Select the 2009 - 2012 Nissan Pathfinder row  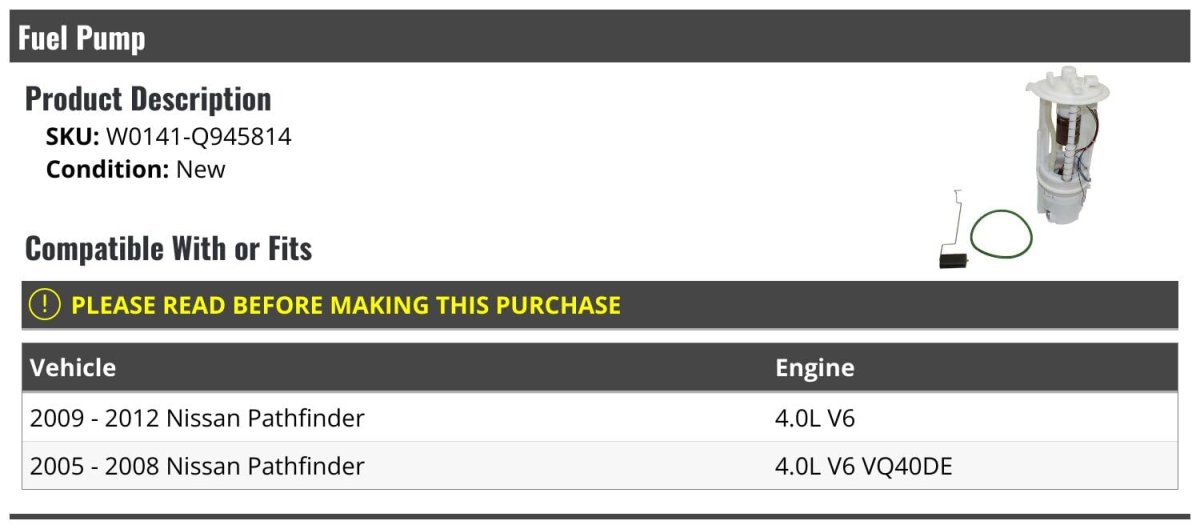(x=197, y=418)
